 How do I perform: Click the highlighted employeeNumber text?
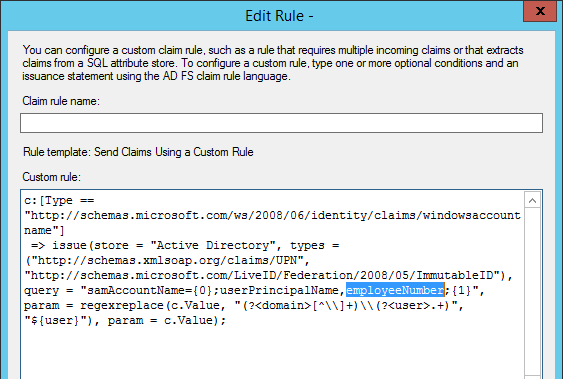(x=395, y=290)
